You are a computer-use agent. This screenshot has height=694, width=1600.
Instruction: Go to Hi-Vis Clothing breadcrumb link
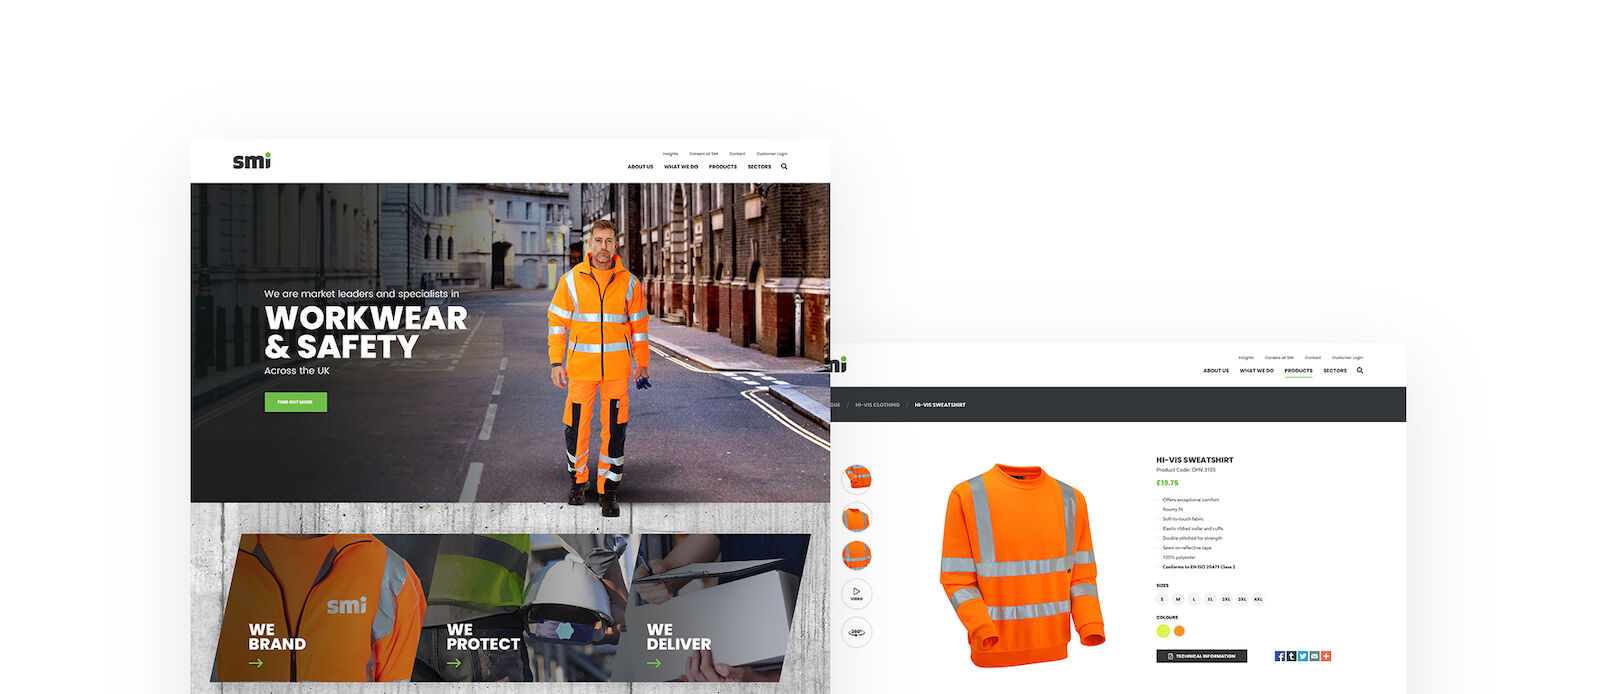point(877,405)
